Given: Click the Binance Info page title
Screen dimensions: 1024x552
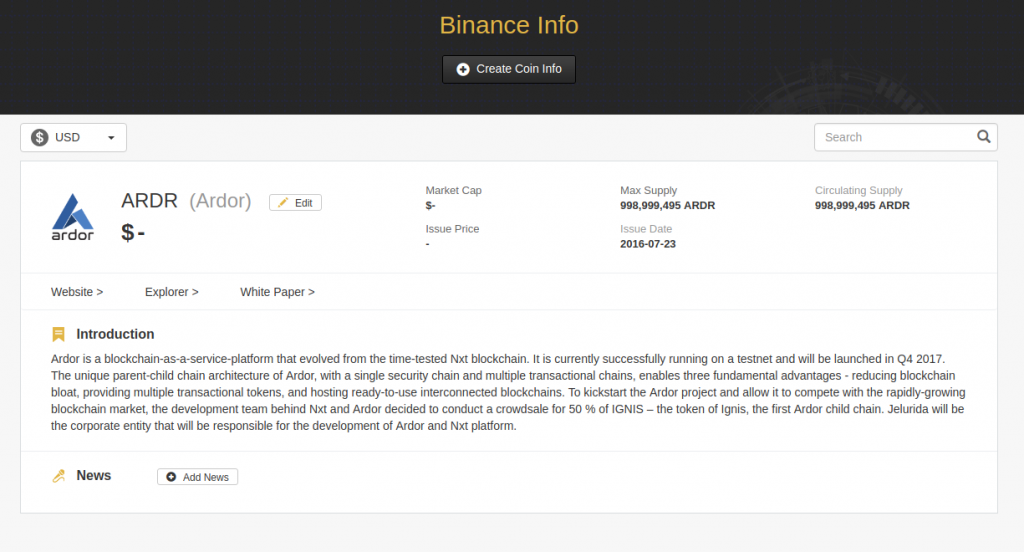Looking at the screenshot, I should point(509,25).
